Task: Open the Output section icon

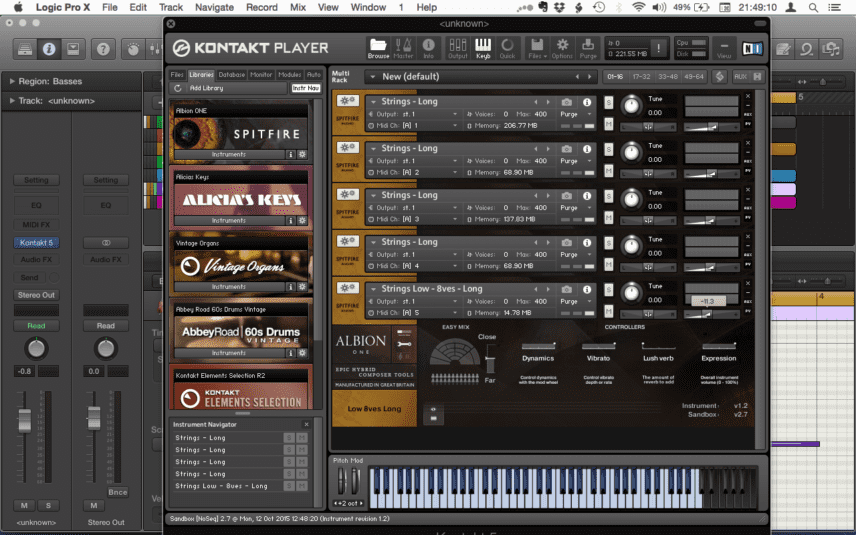Action: (457, 48)
